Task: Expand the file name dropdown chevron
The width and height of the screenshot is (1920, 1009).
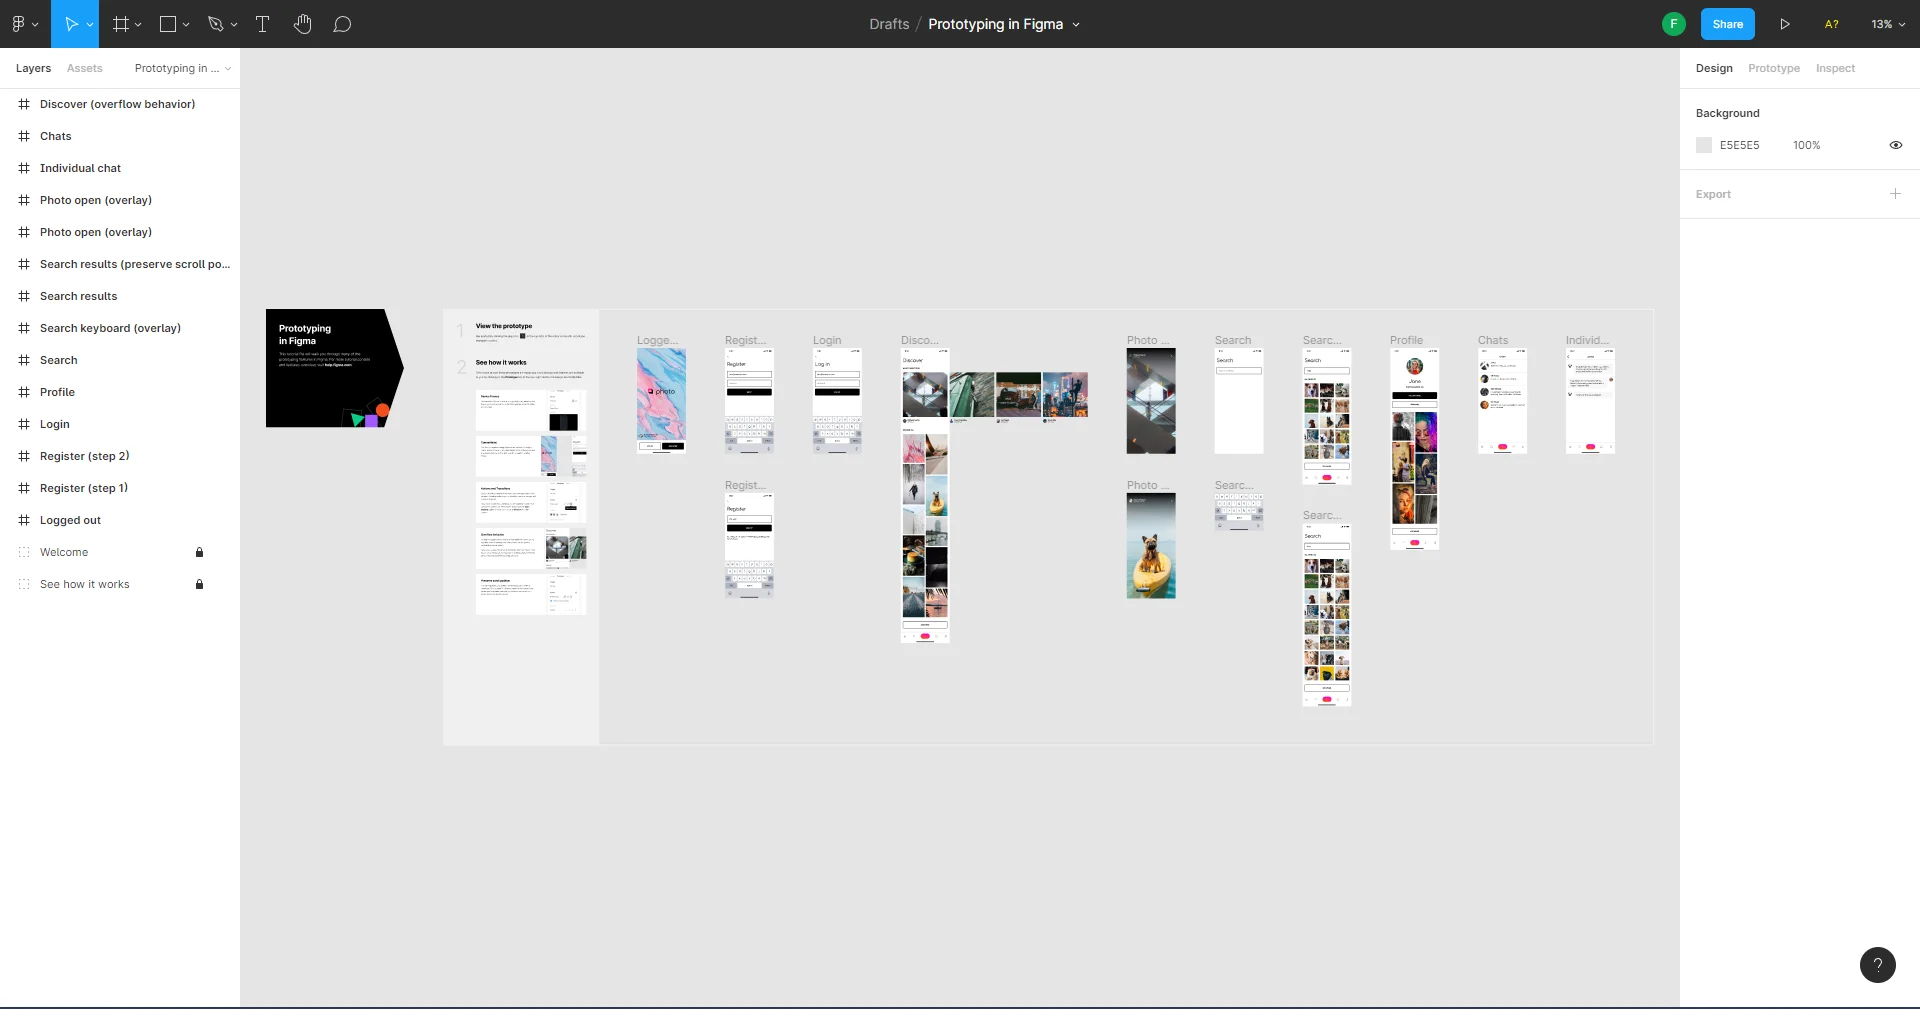Action: coord(1076,25)
